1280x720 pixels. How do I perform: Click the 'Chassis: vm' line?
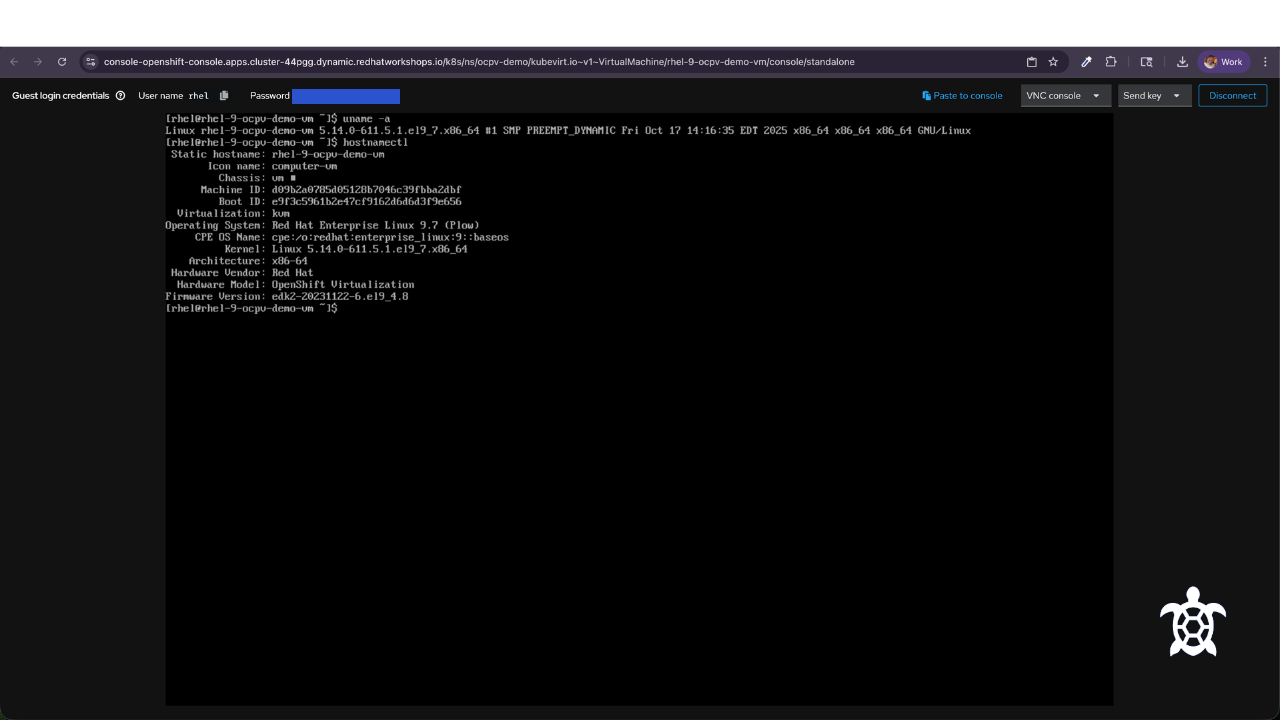(257, 178)
